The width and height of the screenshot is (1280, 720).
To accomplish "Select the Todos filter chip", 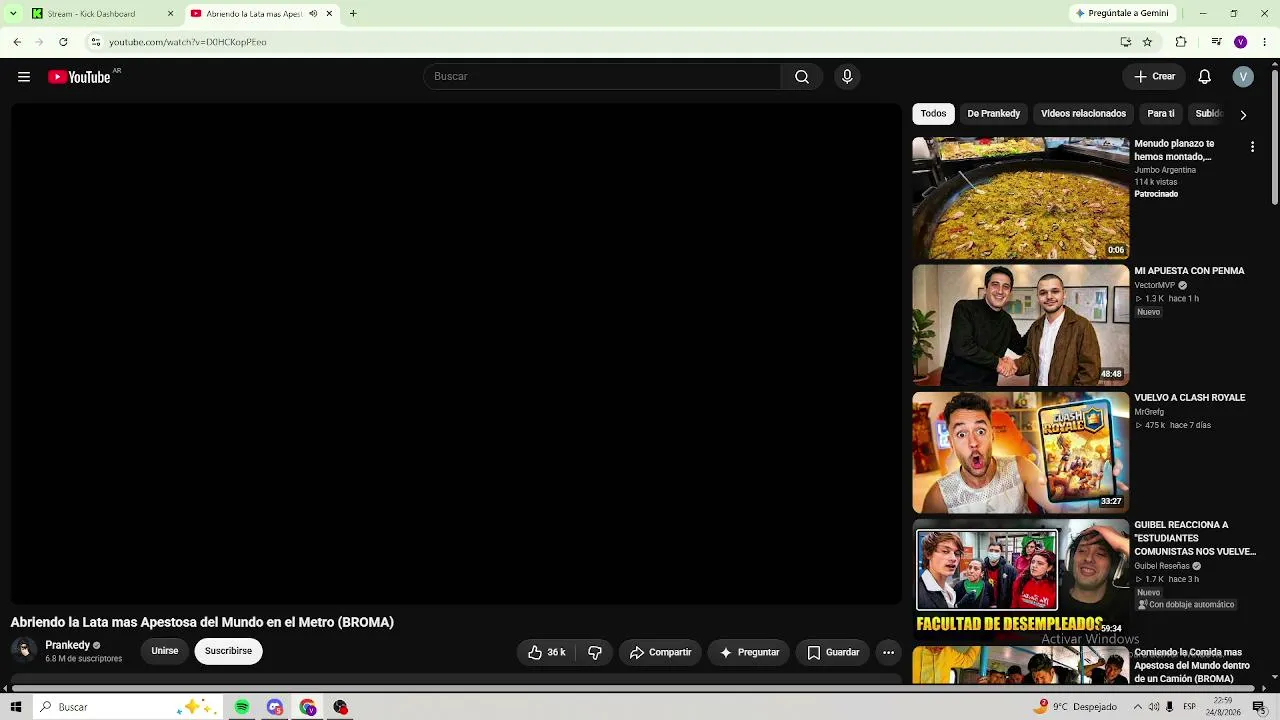I will (933, 114).
